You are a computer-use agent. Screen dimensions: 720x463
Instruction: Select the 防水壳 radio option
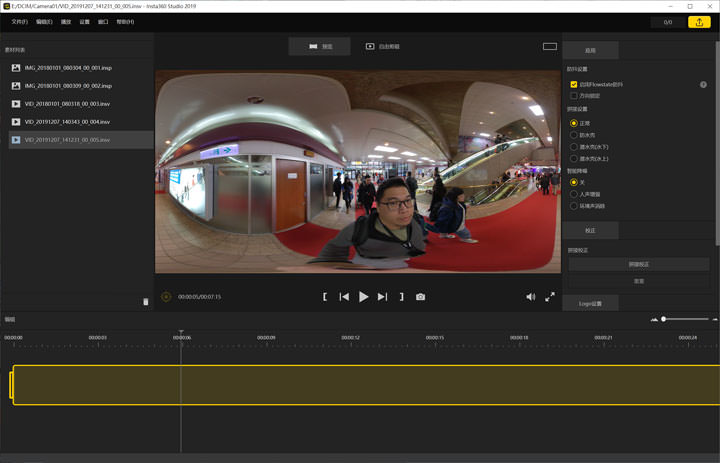574,135
